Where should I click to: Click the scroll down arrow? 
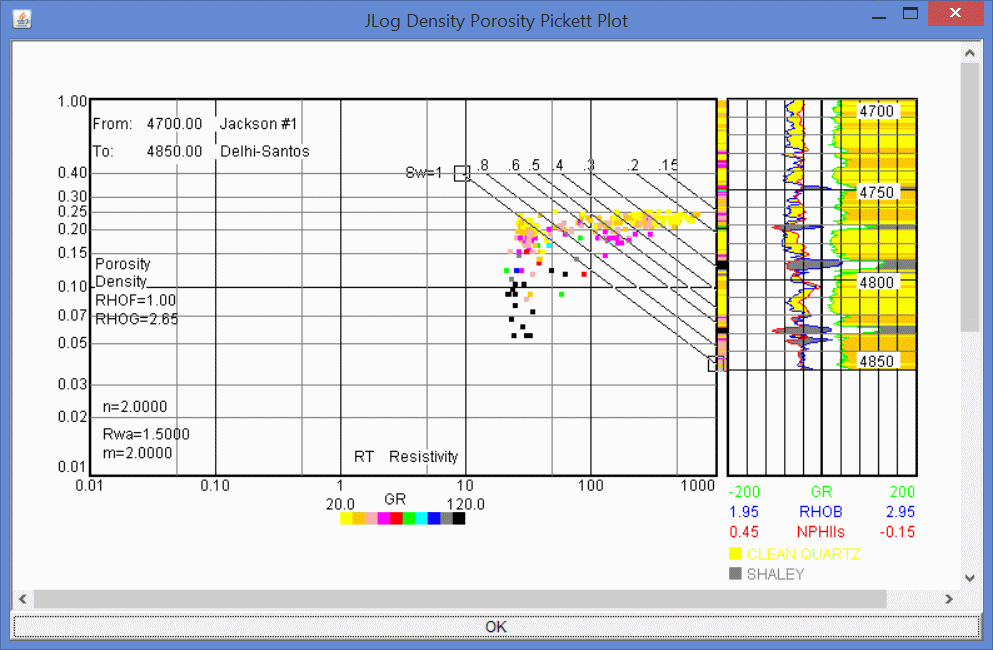click(969, 577)
